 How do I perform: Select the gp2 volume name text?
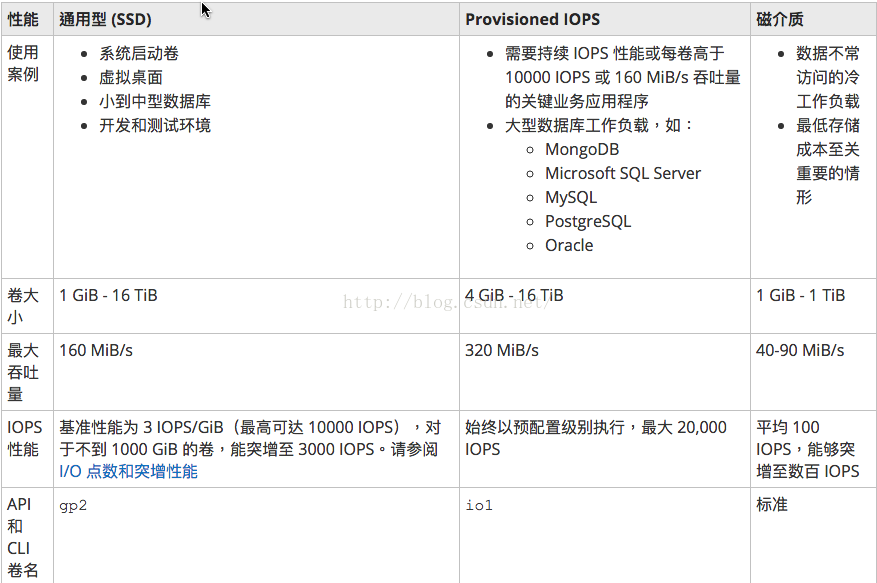(73, 506)
